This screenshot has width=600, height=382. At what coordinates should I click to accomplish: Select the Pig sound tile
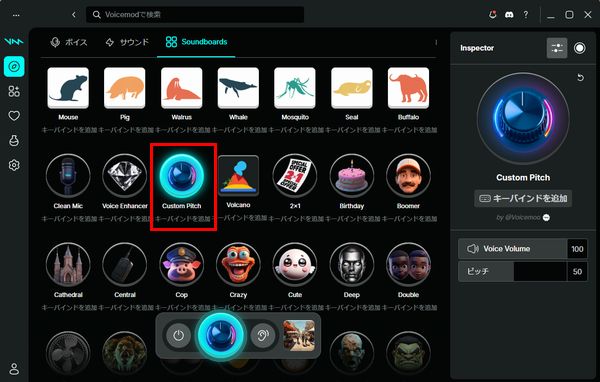point(125,88)
